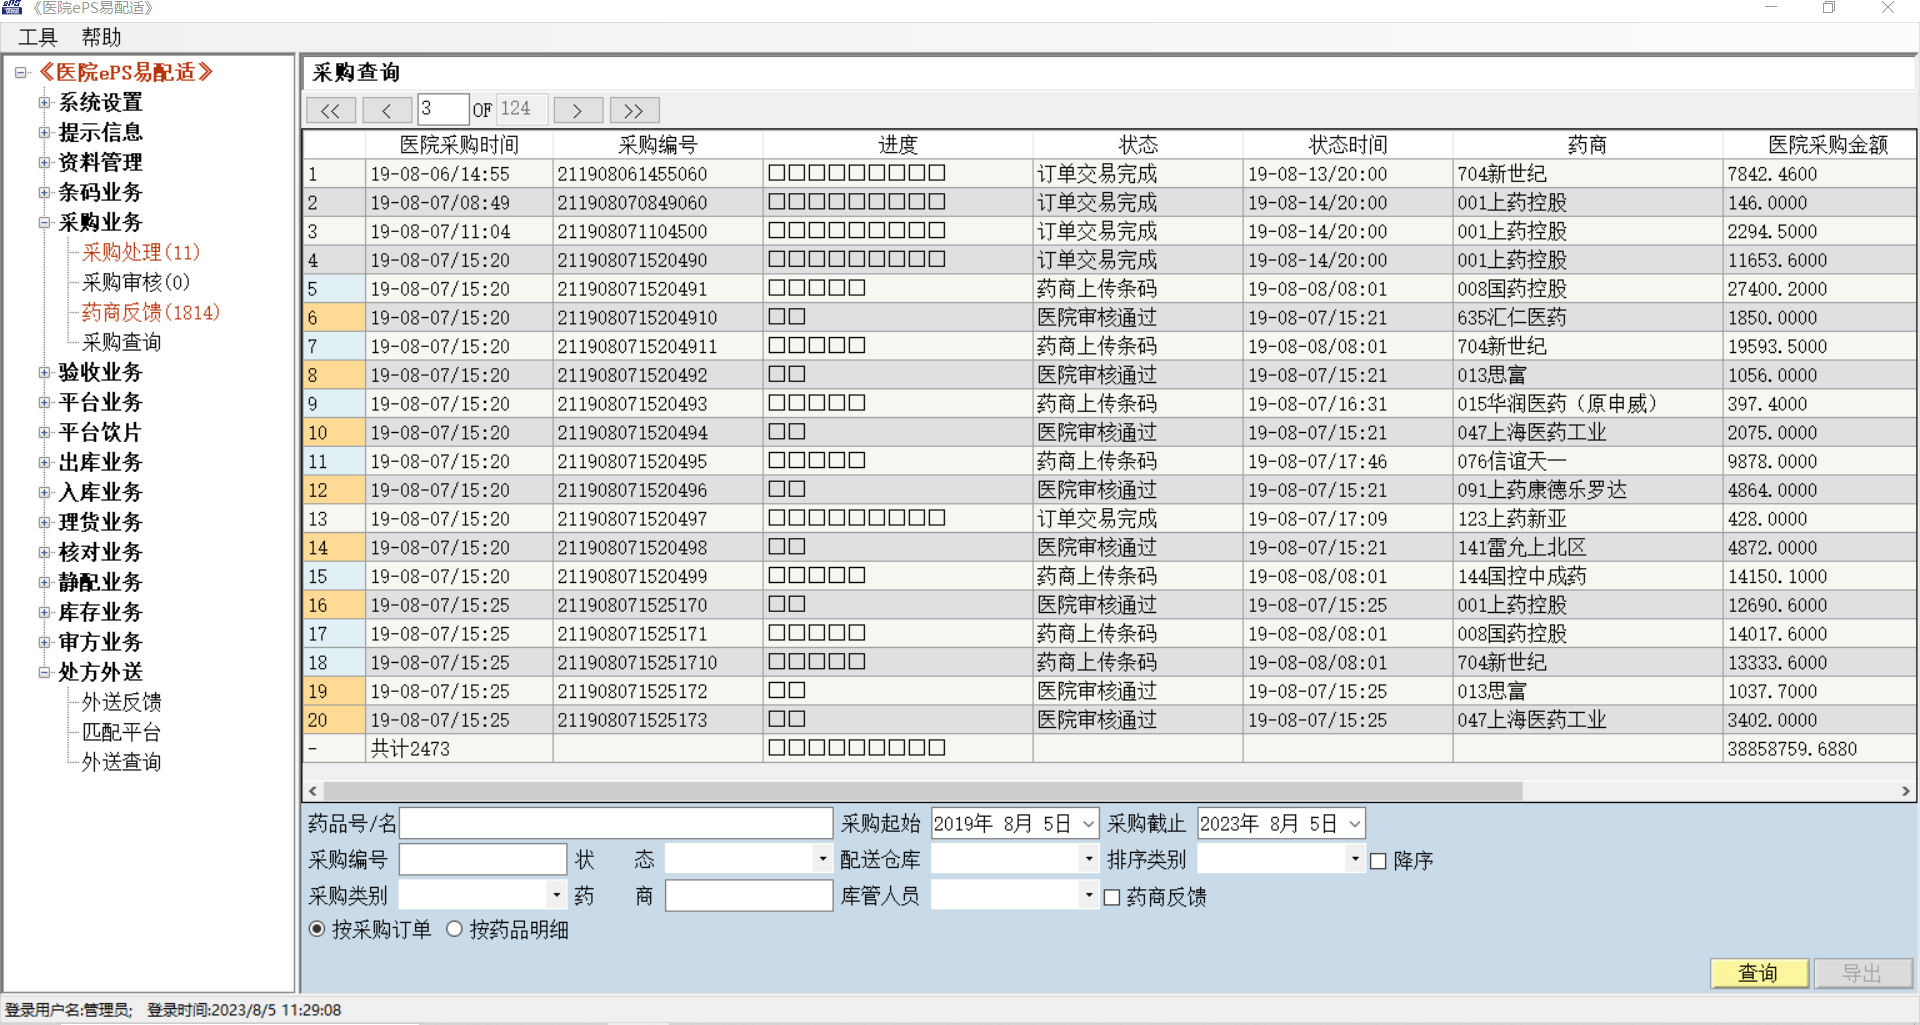
Task: Expand the 验收业务 tree node
Action: 44,372
